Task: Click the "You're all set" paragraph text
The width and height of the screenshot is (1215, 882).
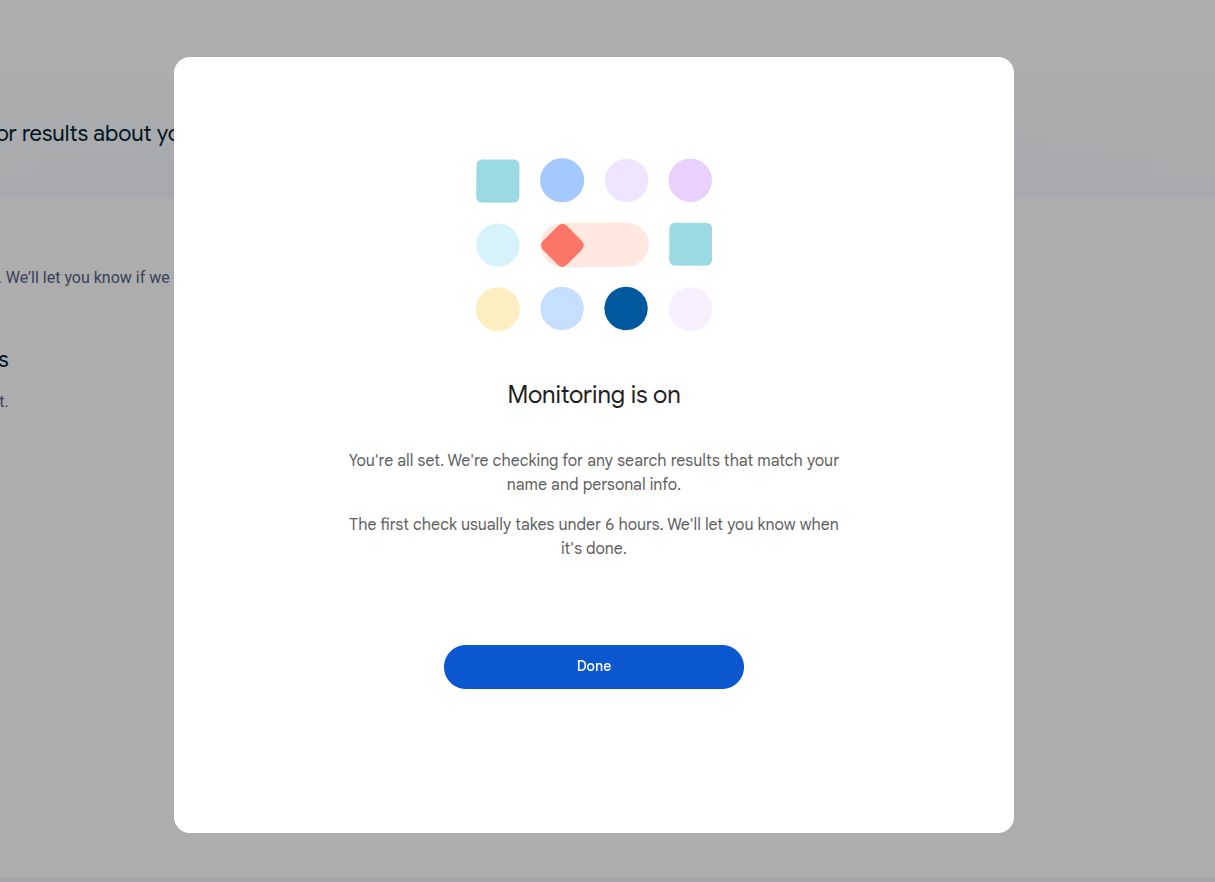Action: 593,461
